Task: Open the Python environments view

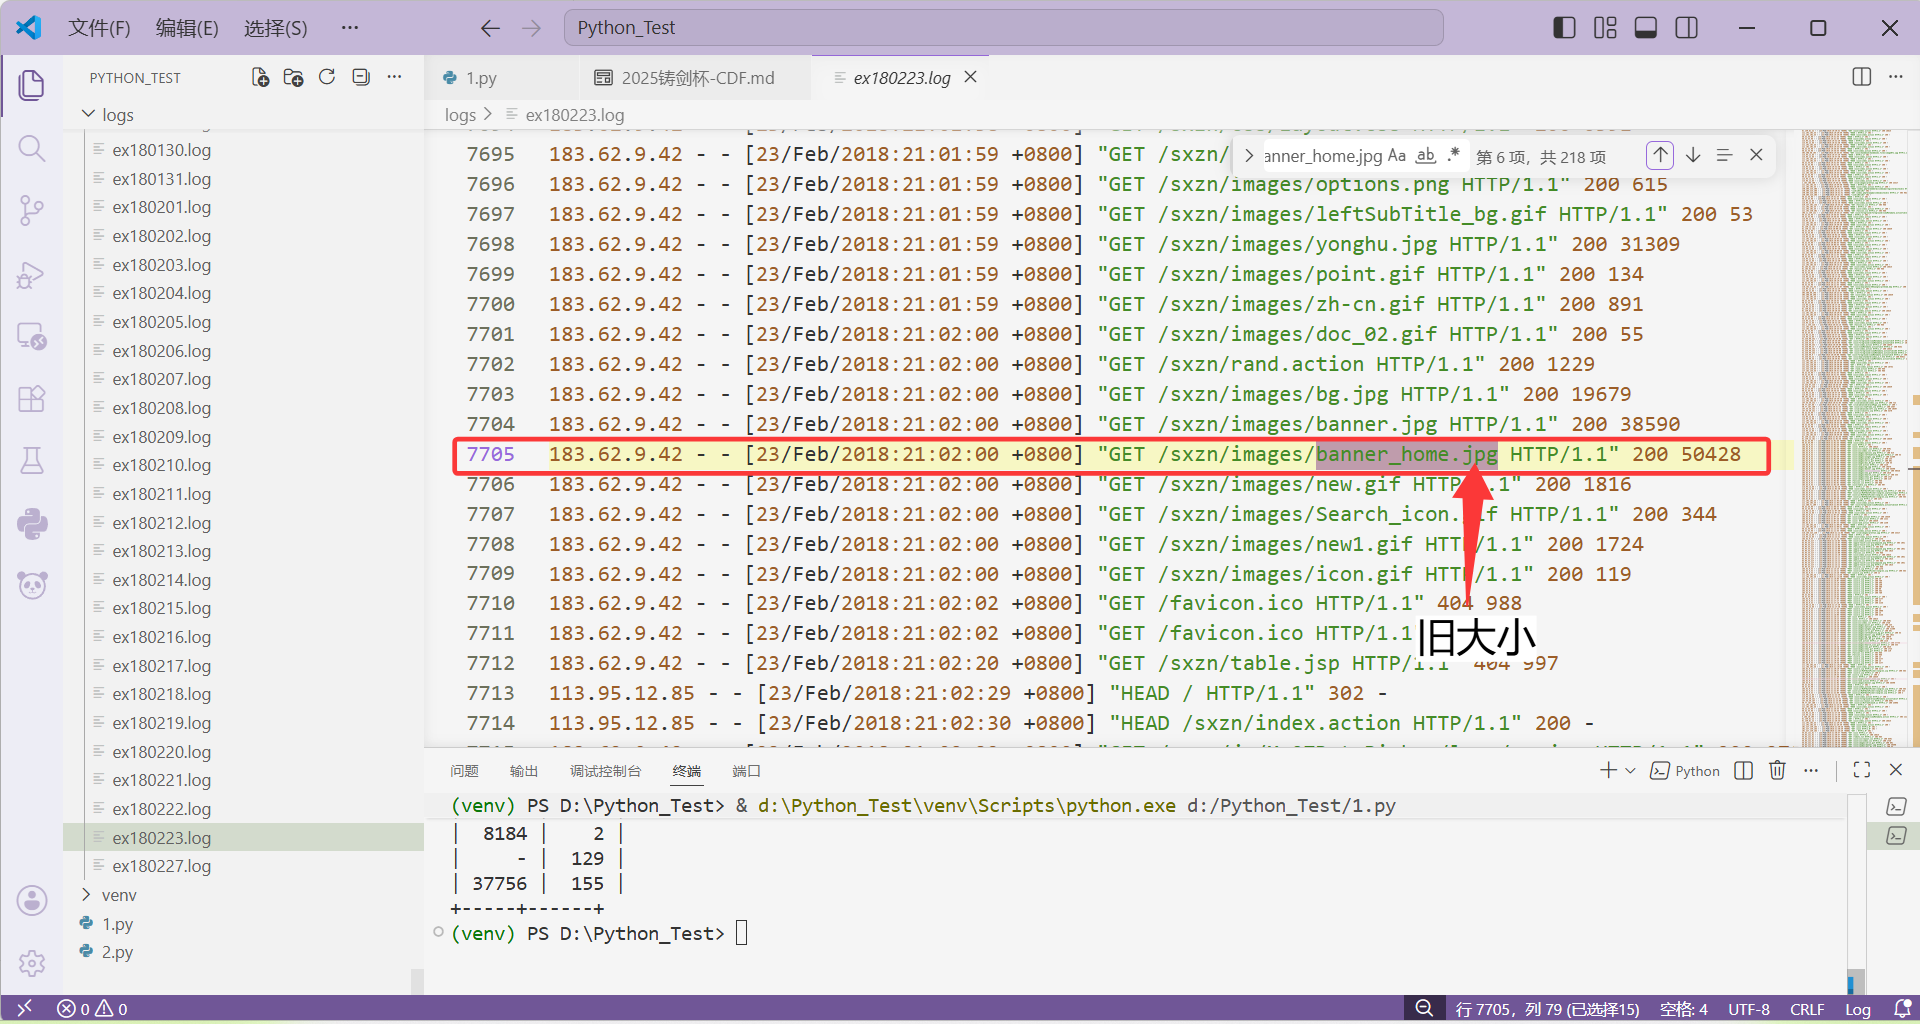Action: pos(32,523)
